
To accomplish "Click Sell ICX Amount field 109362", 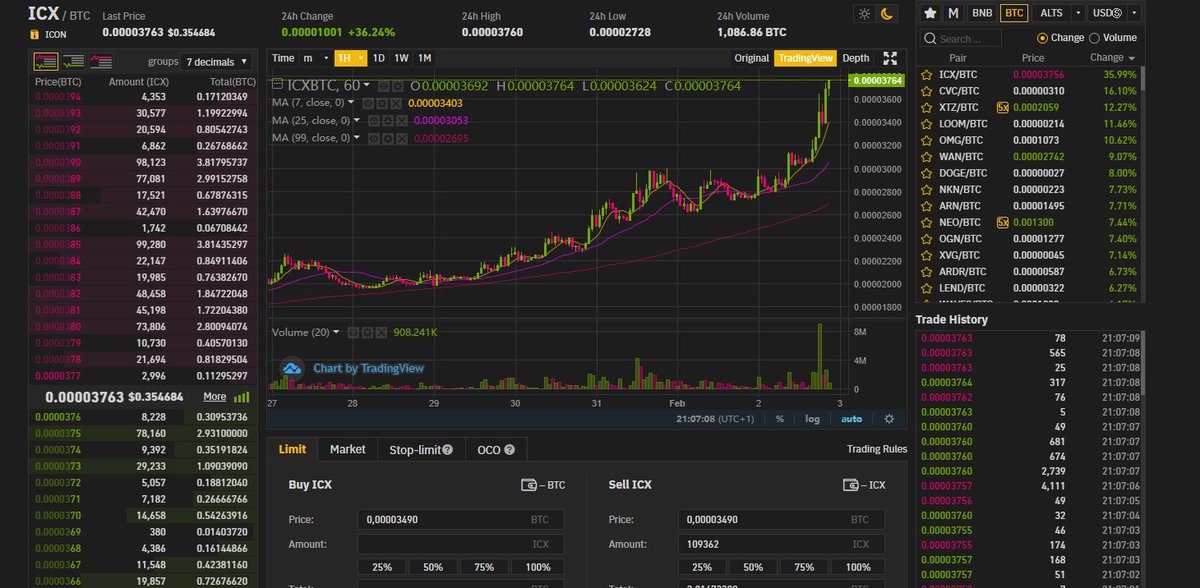I will click(780, 544).
